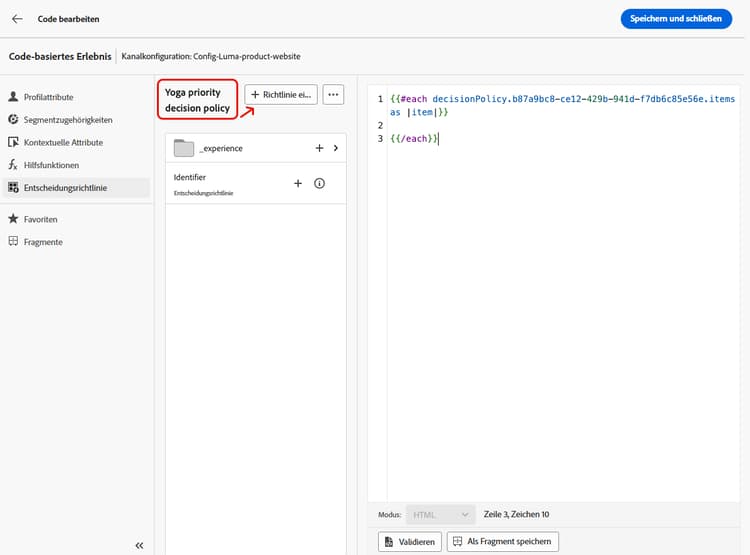This screenshot has height=555, width=750.
Task: Click the Hilfsfunktionen fx icon
Action: 13,165
